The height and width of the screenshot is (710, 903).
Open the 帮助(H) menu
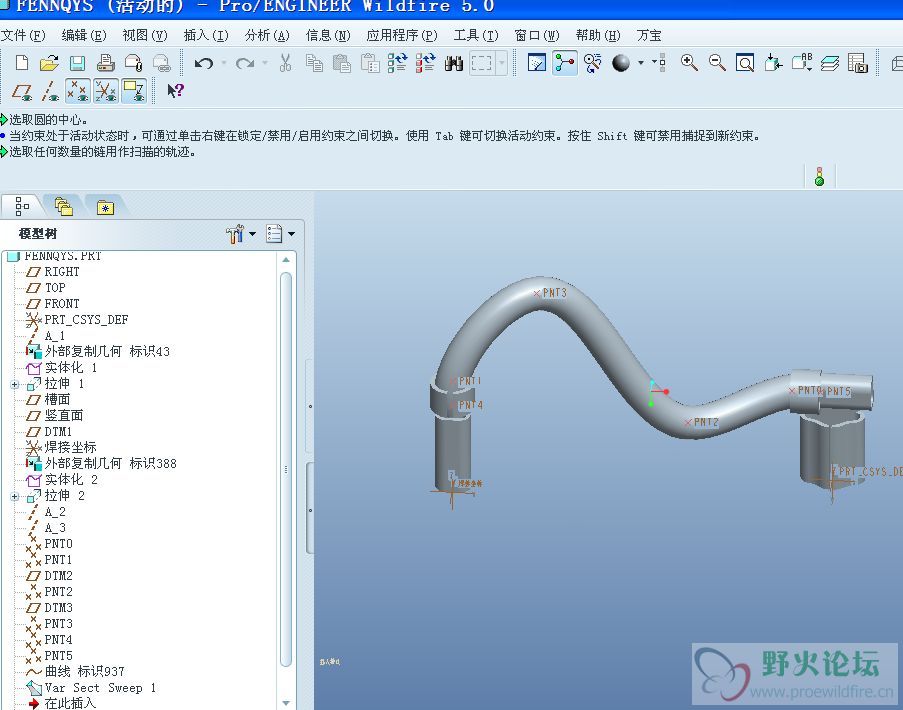point(598,36)
